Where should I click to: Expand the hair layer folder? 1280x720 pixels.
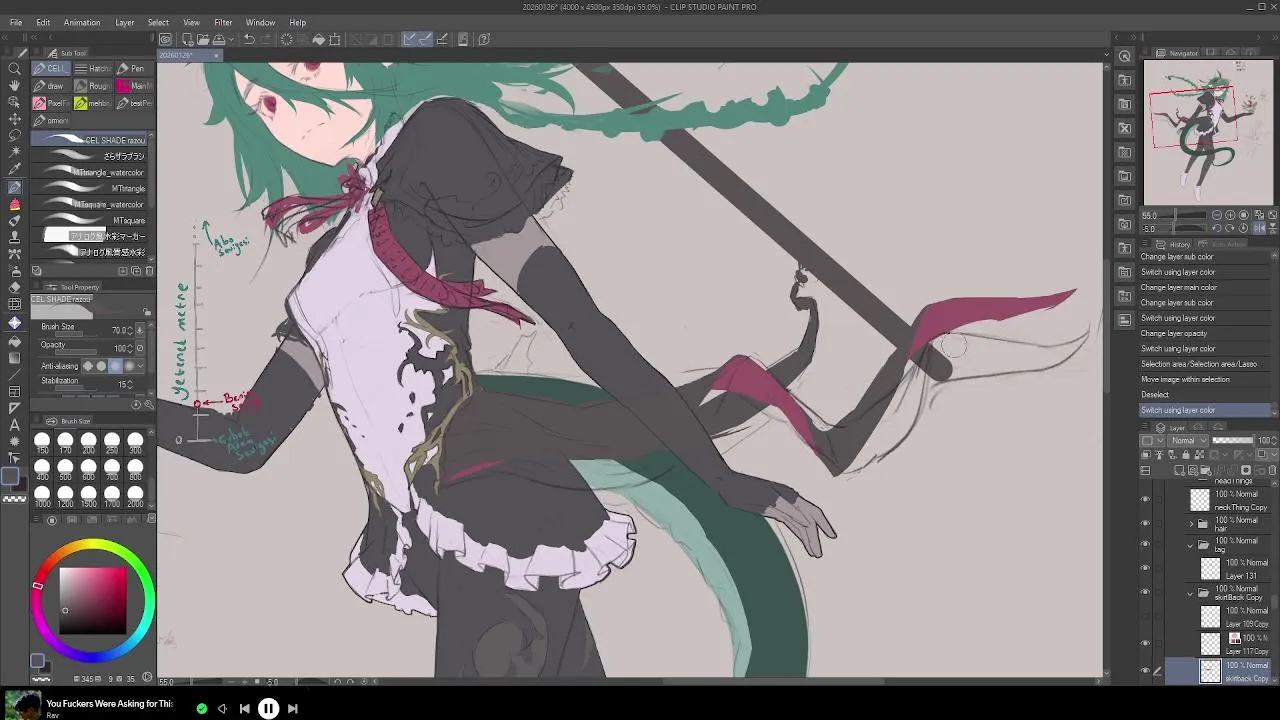1190,524
